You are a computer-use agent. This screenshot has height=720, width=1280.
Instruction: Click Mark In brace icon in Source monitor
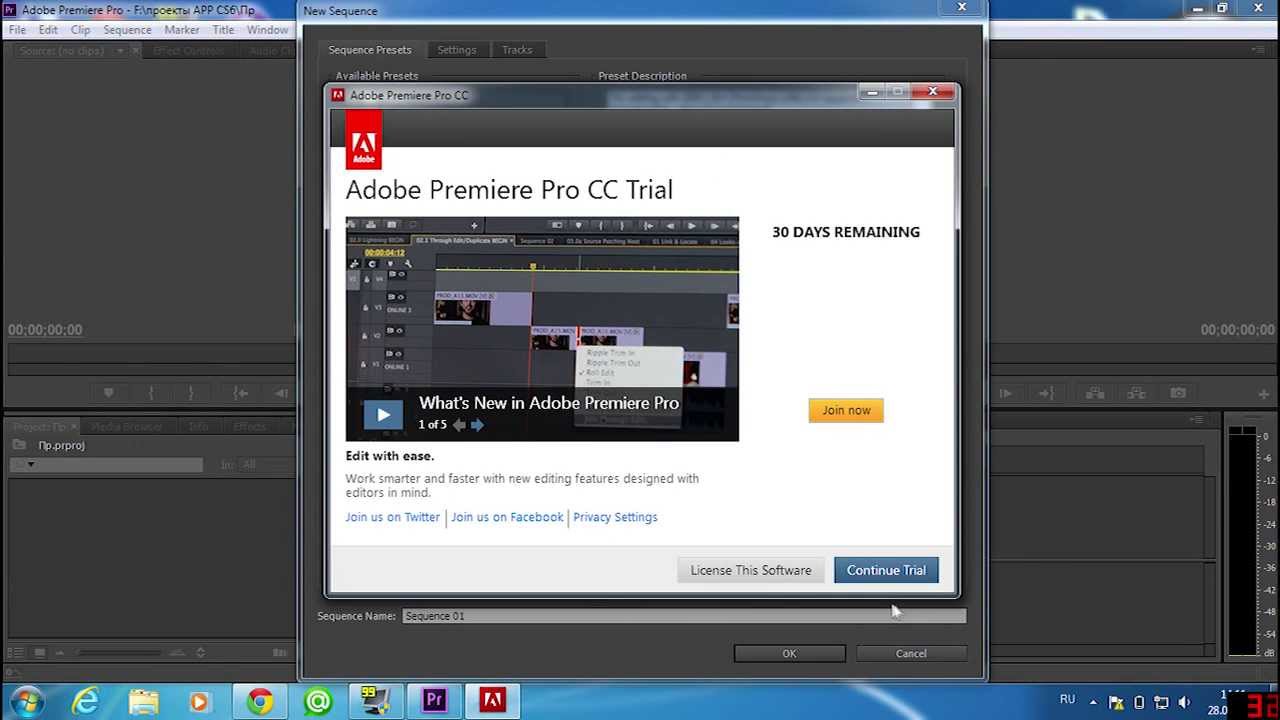pos(151,393)
